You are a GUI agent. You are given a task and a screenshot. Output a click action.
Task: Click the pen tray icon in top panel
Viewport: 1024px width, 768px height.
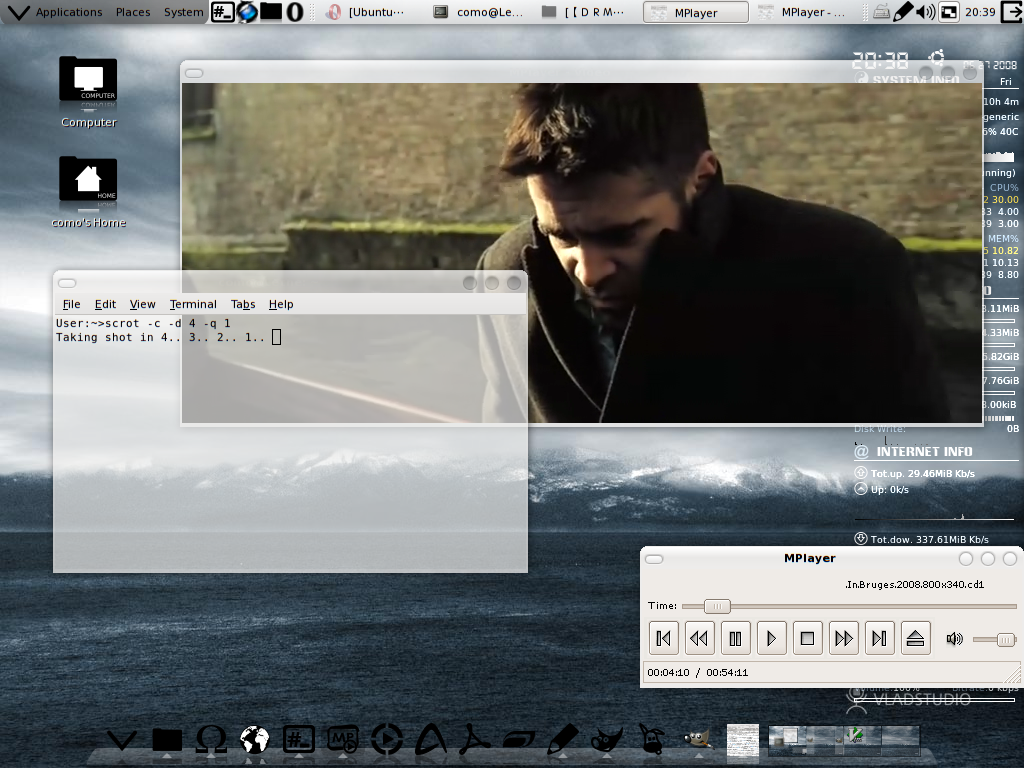click(x=903, y=12)
